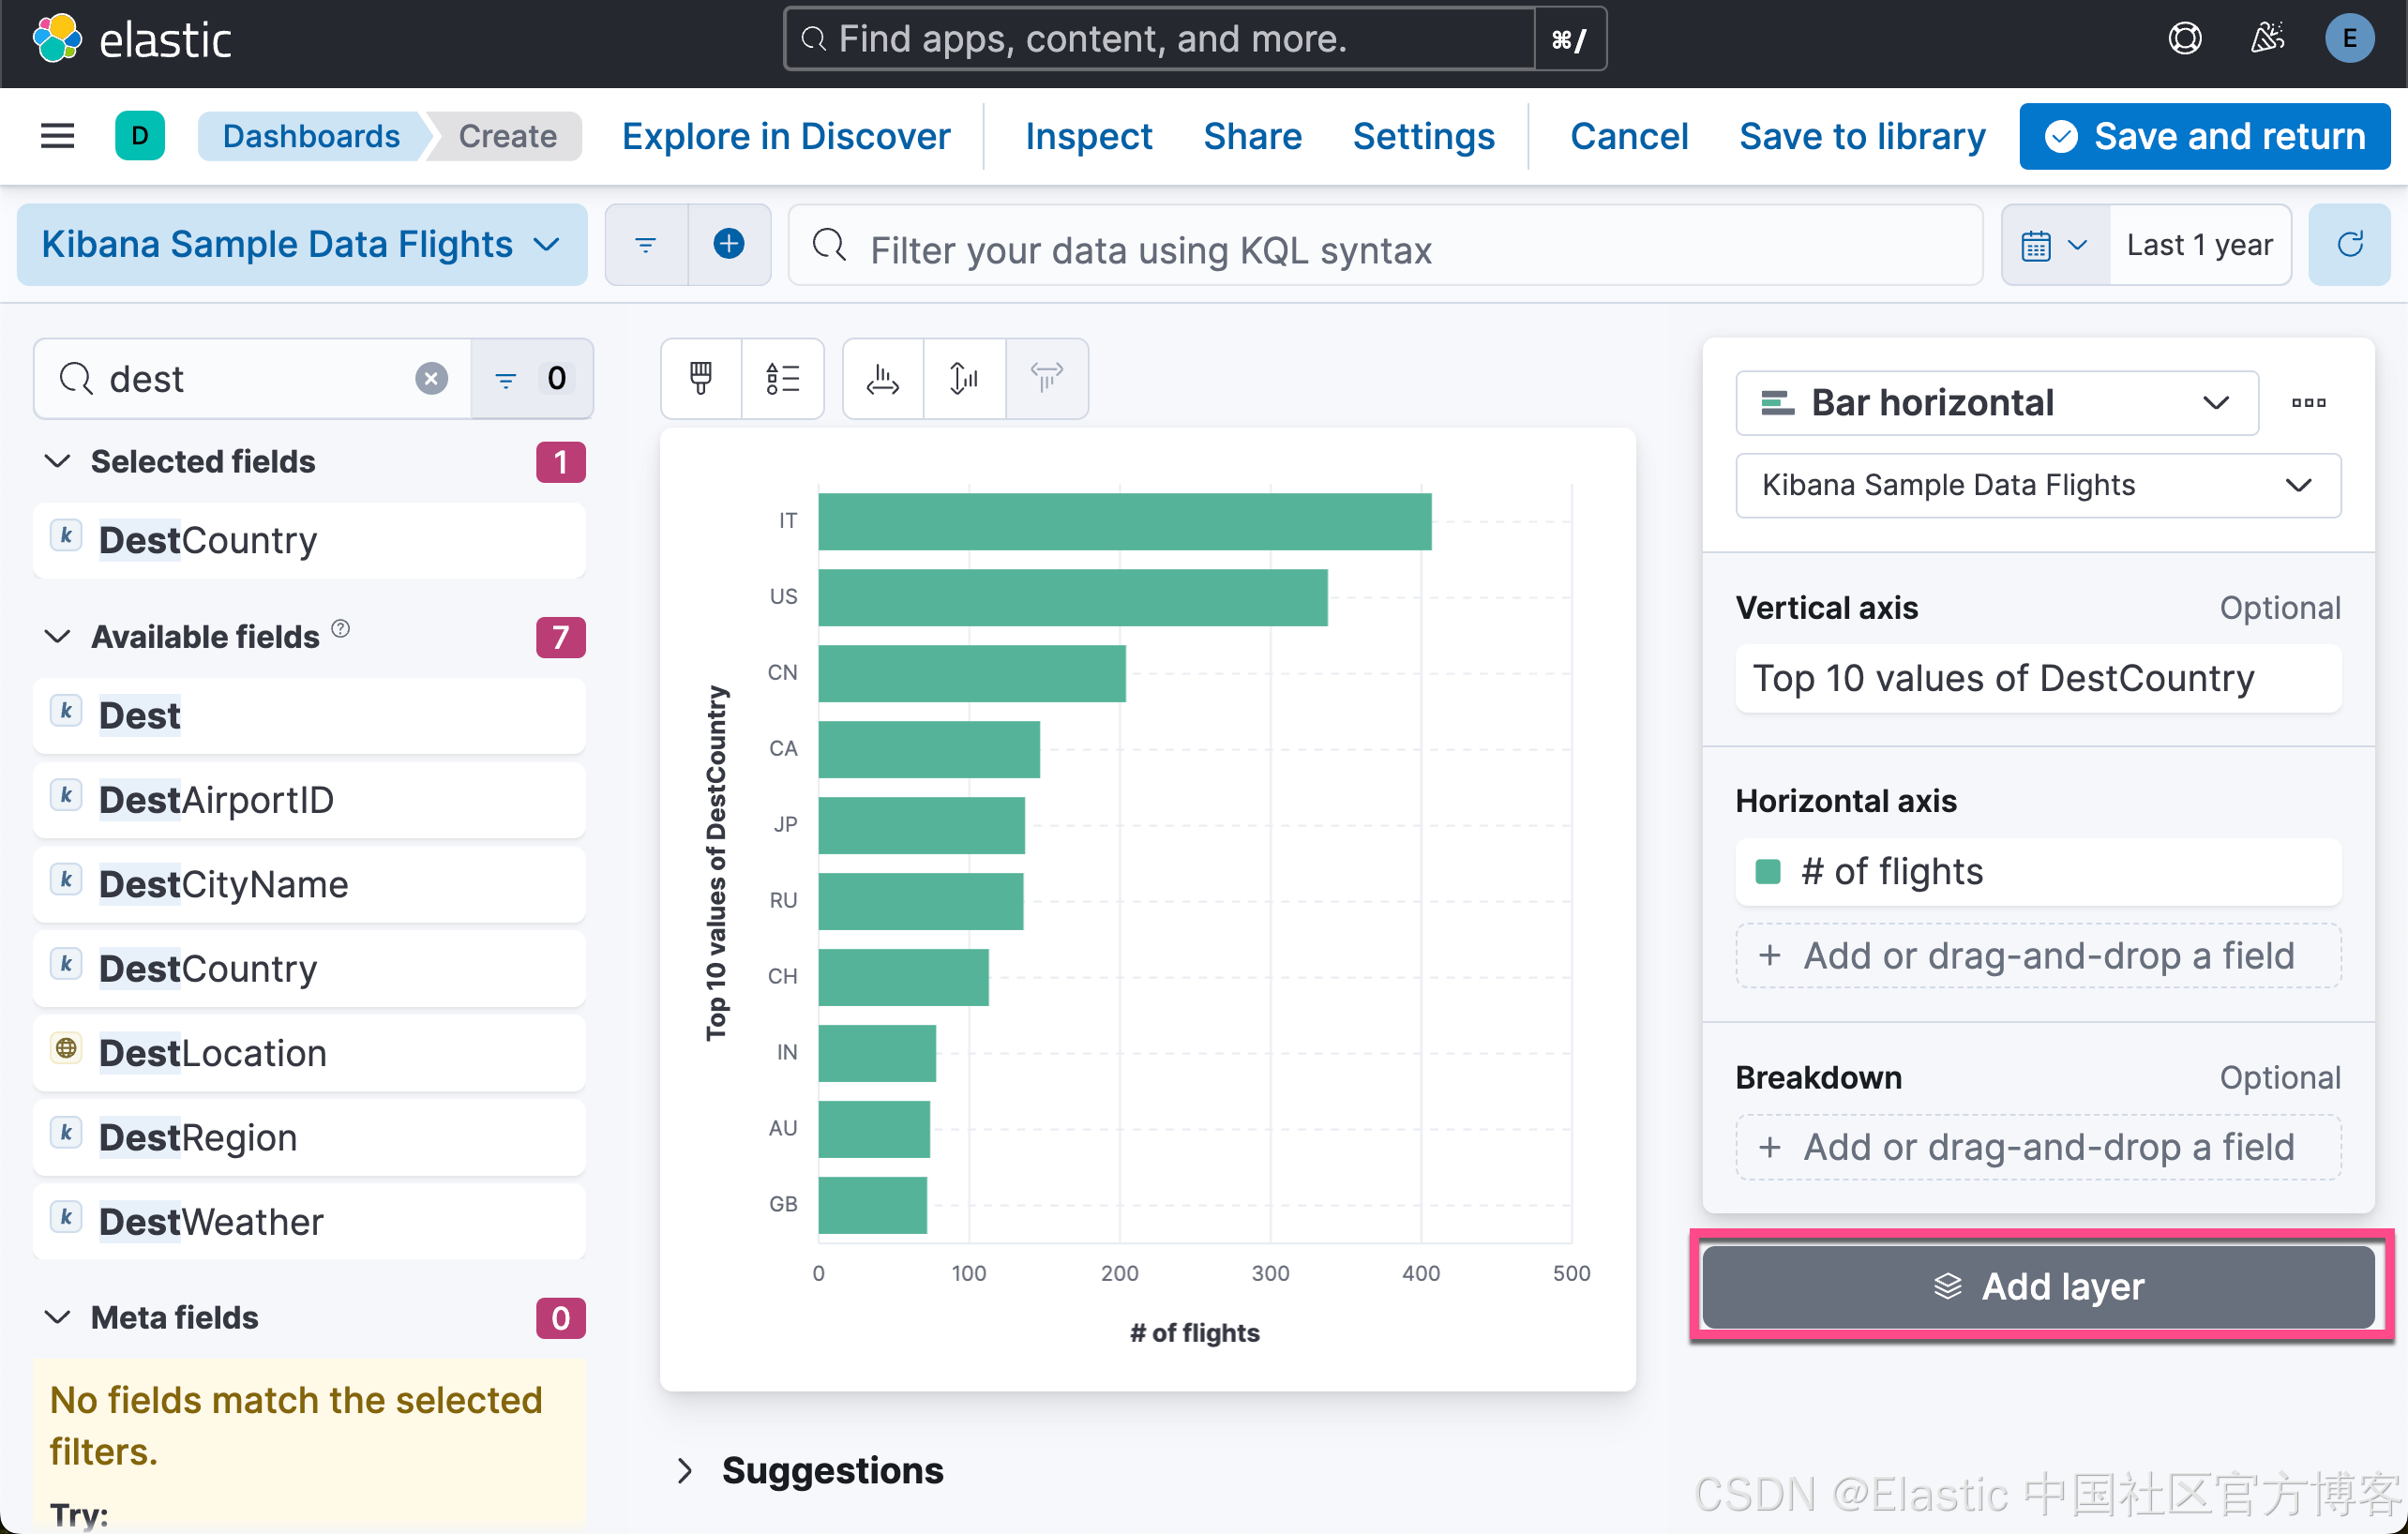Open the legend settings icon

(x=782, y=378)
